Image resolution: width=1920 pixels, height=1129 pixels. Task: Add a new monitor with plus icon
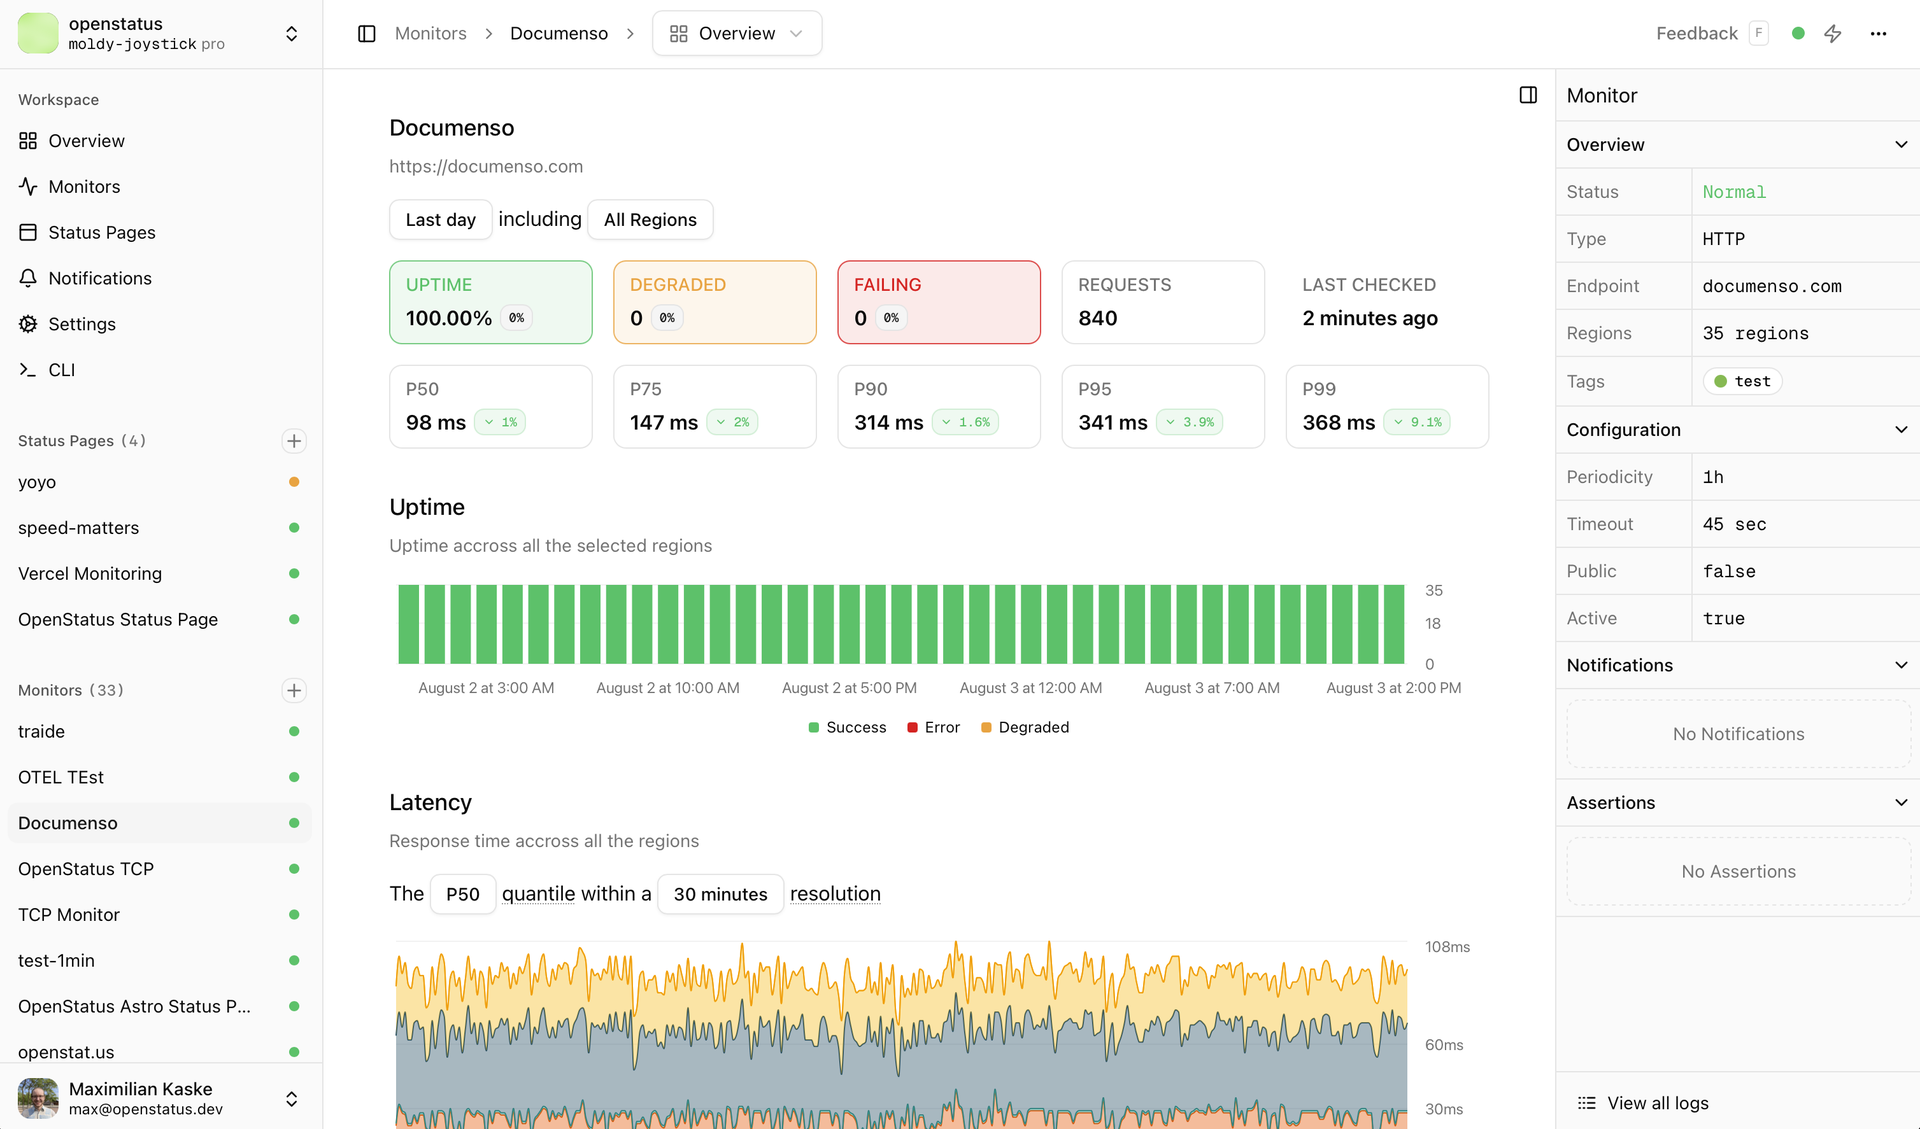click(294, 690)
